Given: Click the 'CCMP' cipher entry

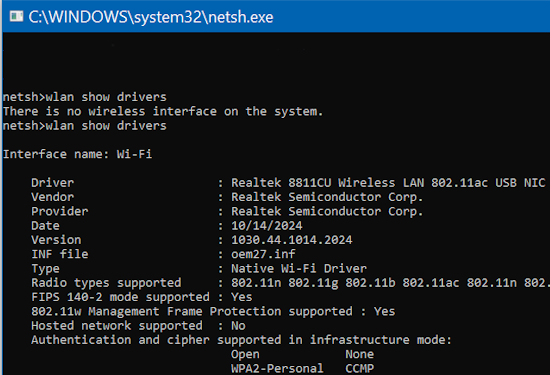Looking at the screenshot, I should click(x=360, y=369).
